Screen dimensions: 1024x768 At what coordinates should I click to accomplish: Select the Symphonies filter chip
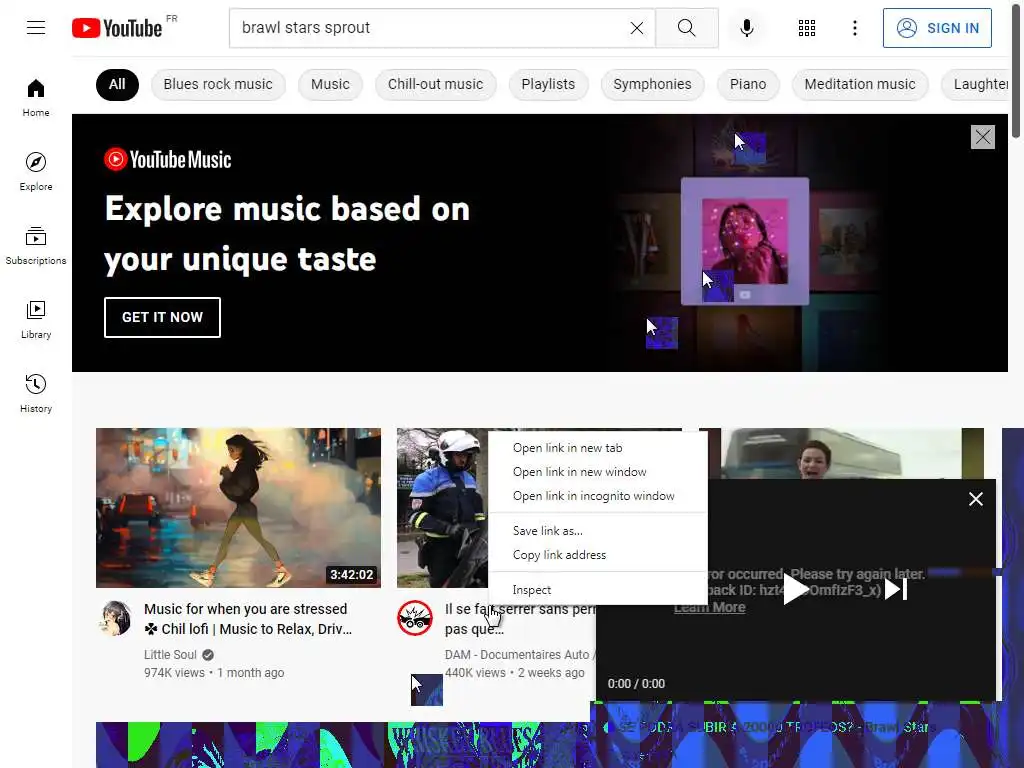pos(652,84)
